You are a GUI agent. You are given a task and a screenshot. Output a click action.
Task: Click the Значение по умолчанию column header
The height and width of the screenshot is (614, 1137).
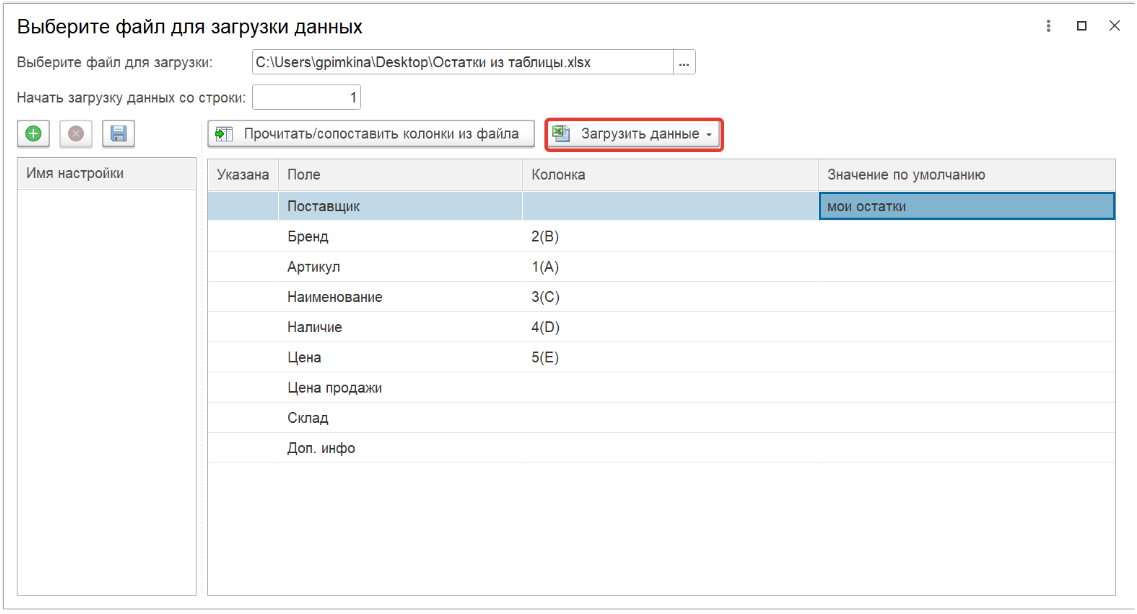[906, 175]
